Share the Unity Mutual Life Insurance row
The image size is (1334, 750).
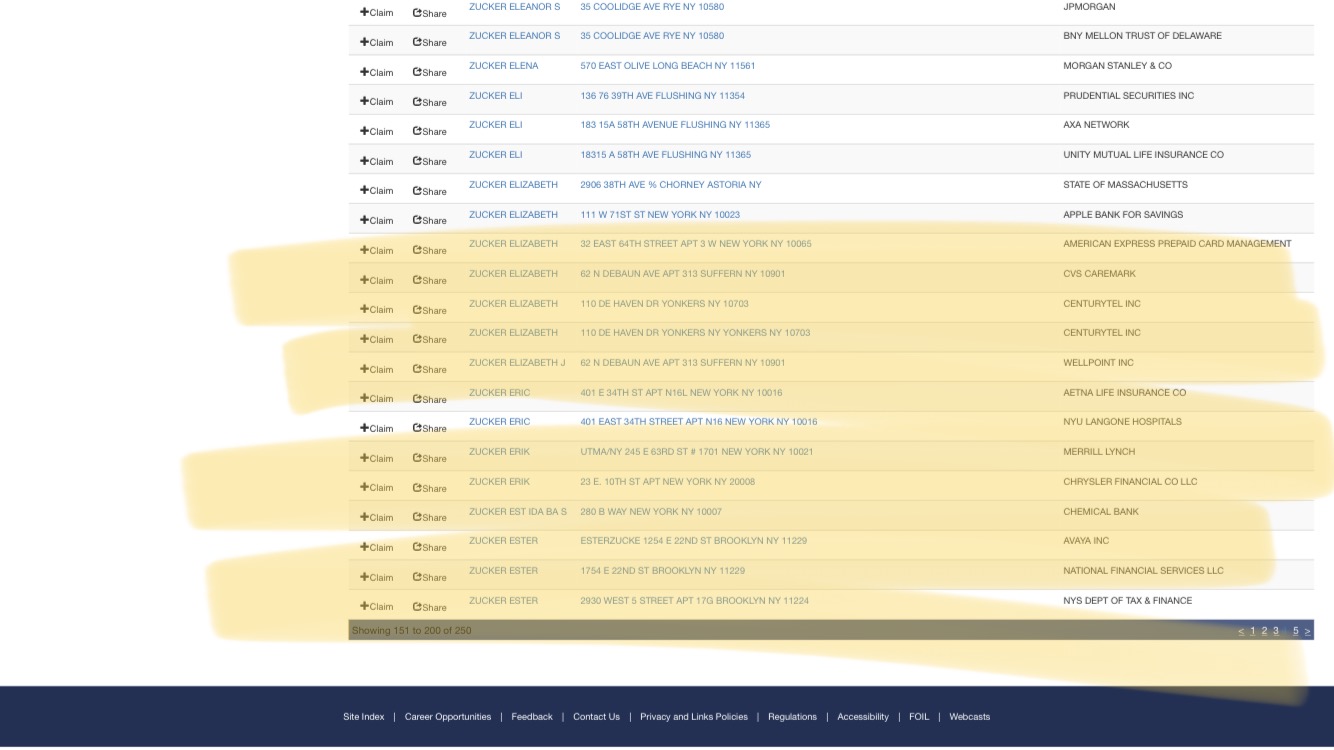430,161
